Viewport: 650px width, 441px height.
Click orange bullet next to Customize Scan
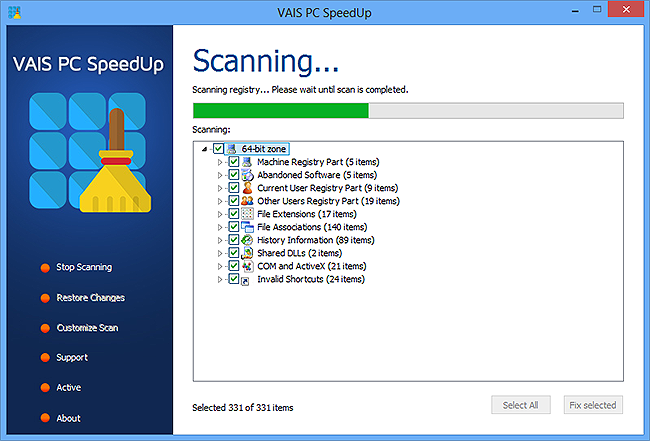[45, 328]
